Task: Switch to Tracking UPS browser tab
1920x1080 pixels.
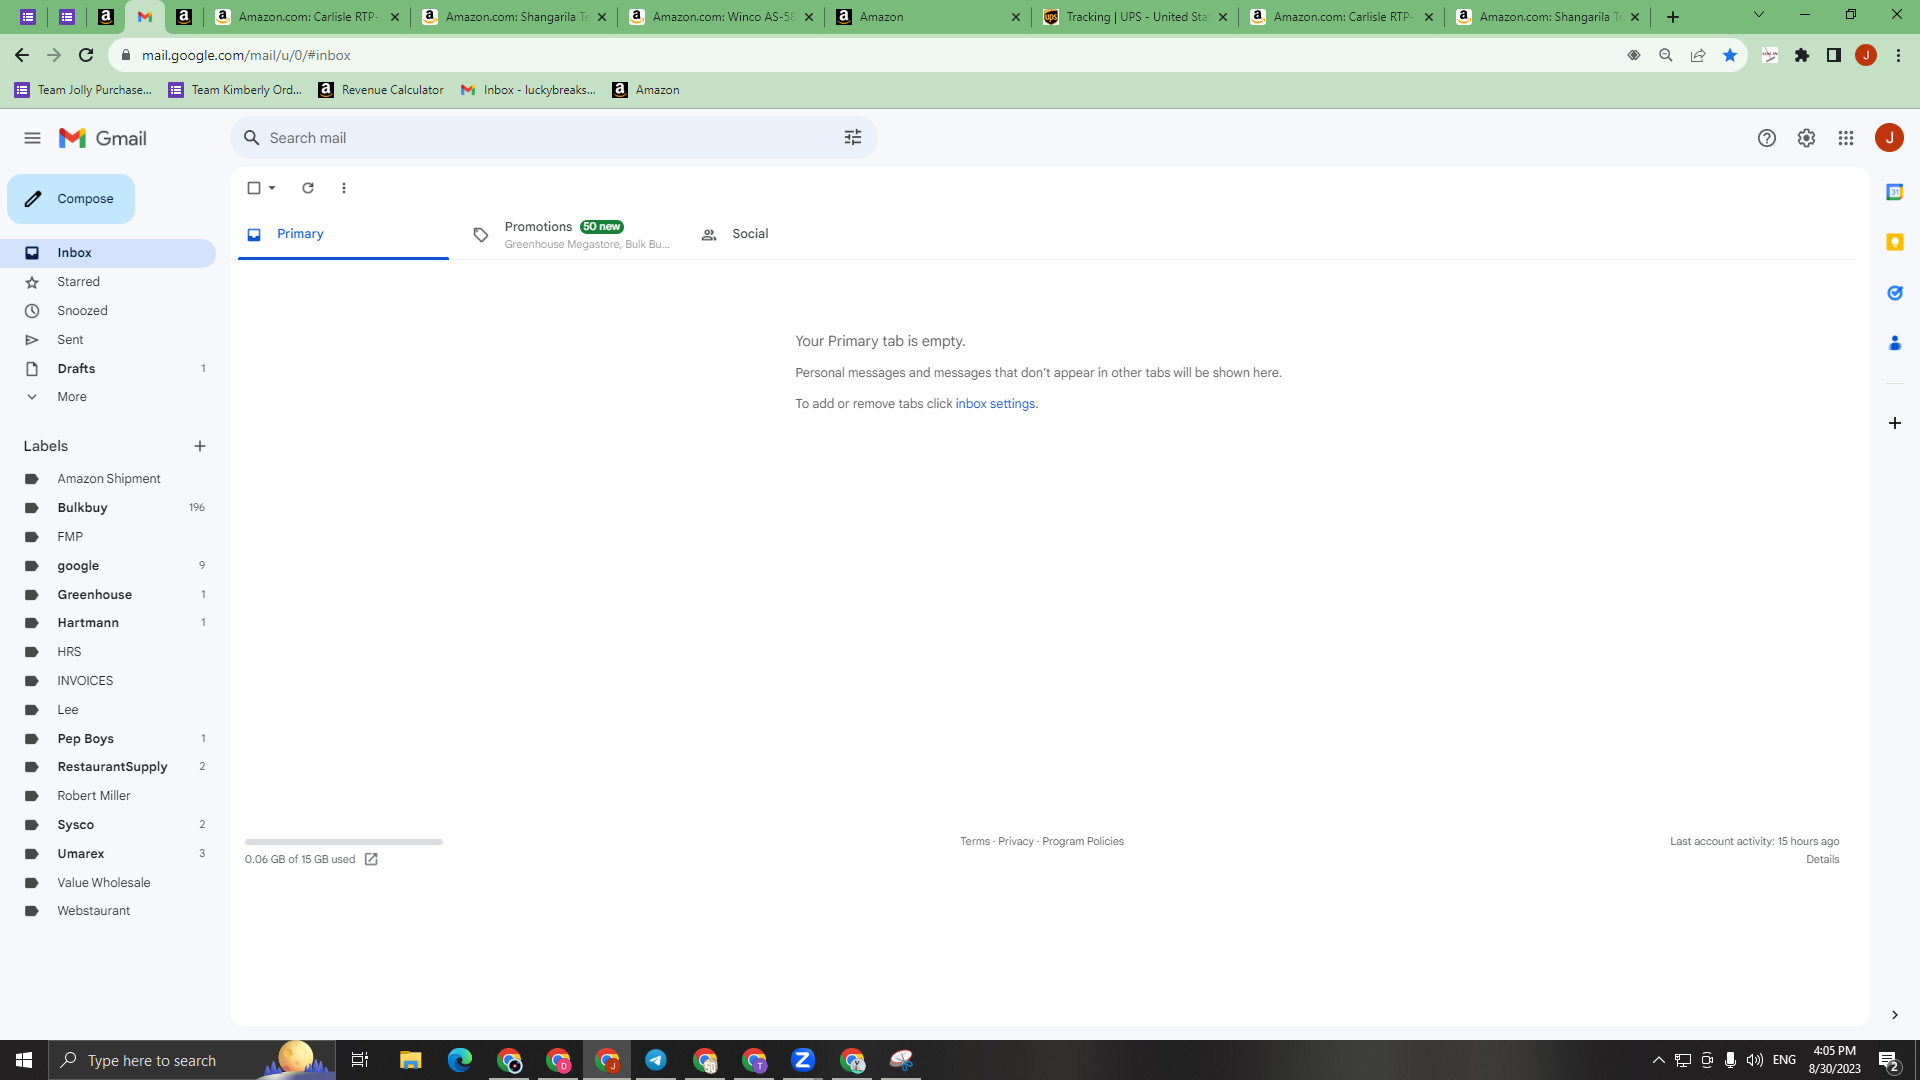Action: 1135,17
